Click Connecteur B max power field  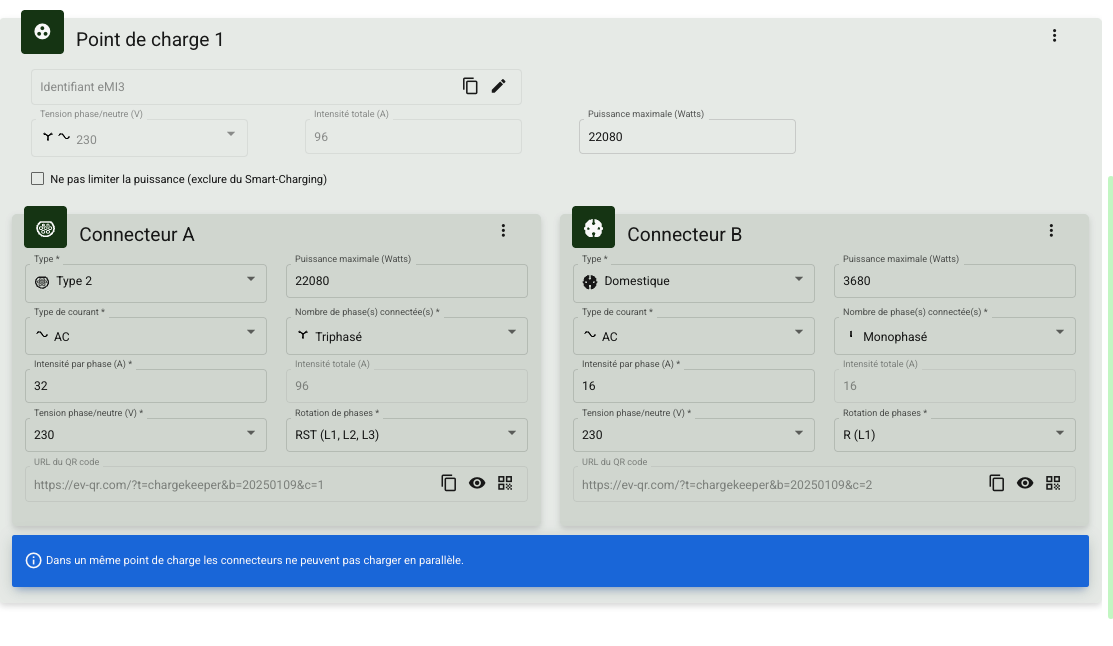tap(954, 282)
